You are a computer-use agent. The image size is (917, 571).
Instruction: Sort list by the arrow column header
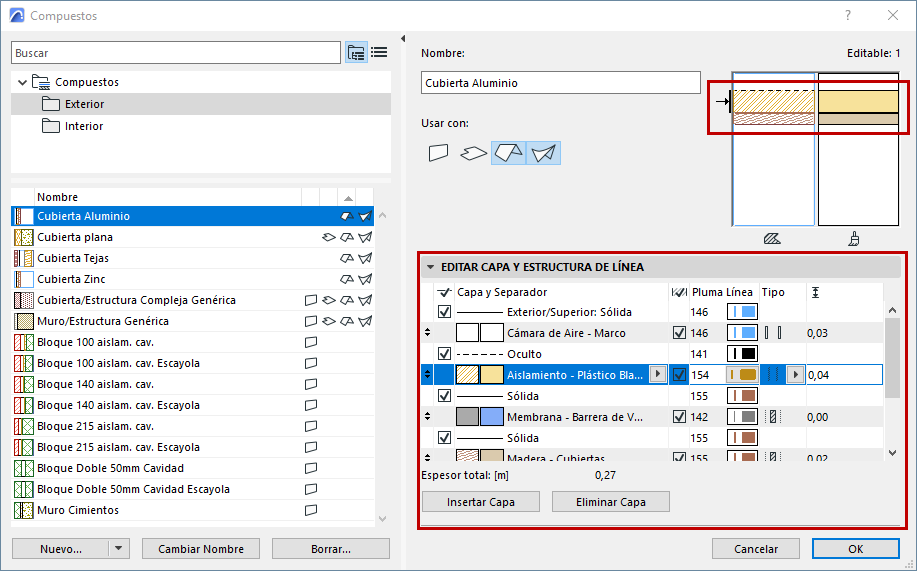click(x=347, y=197)
